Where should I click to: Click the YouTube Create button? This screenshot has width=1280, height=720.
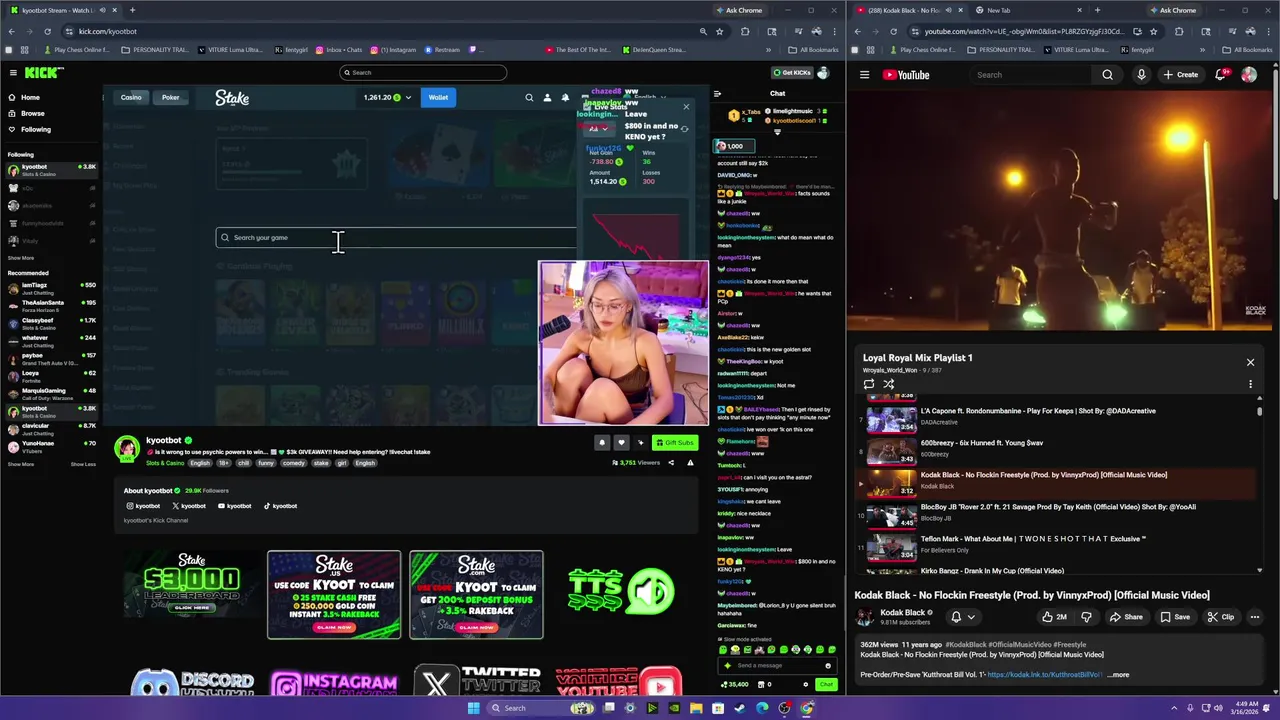1180,75
